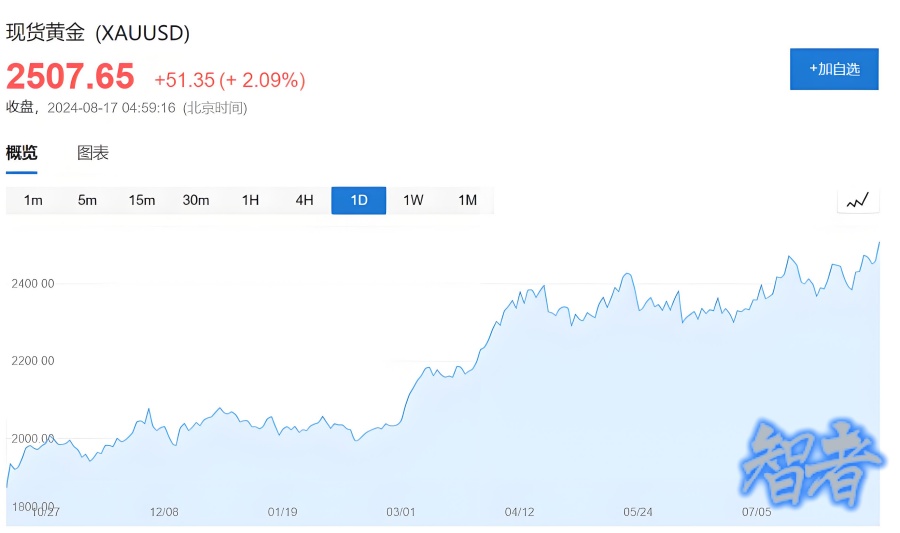Choose the 30m interval

196,200
